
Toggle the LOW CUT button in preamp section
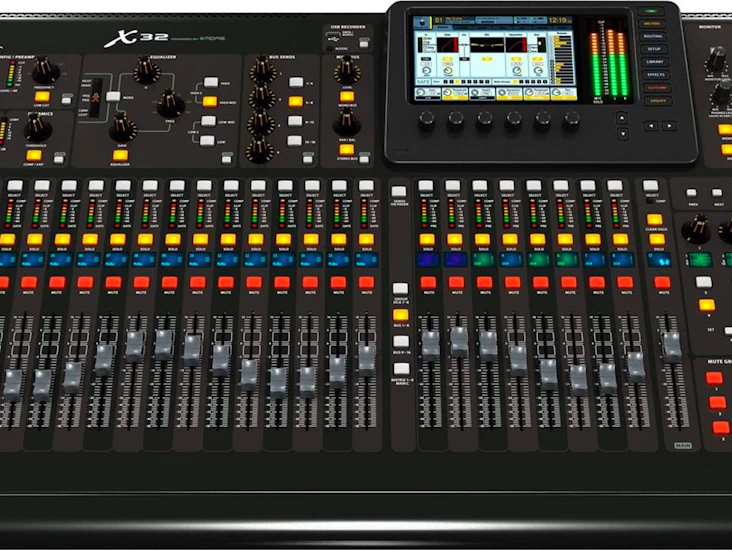point(42,97)
